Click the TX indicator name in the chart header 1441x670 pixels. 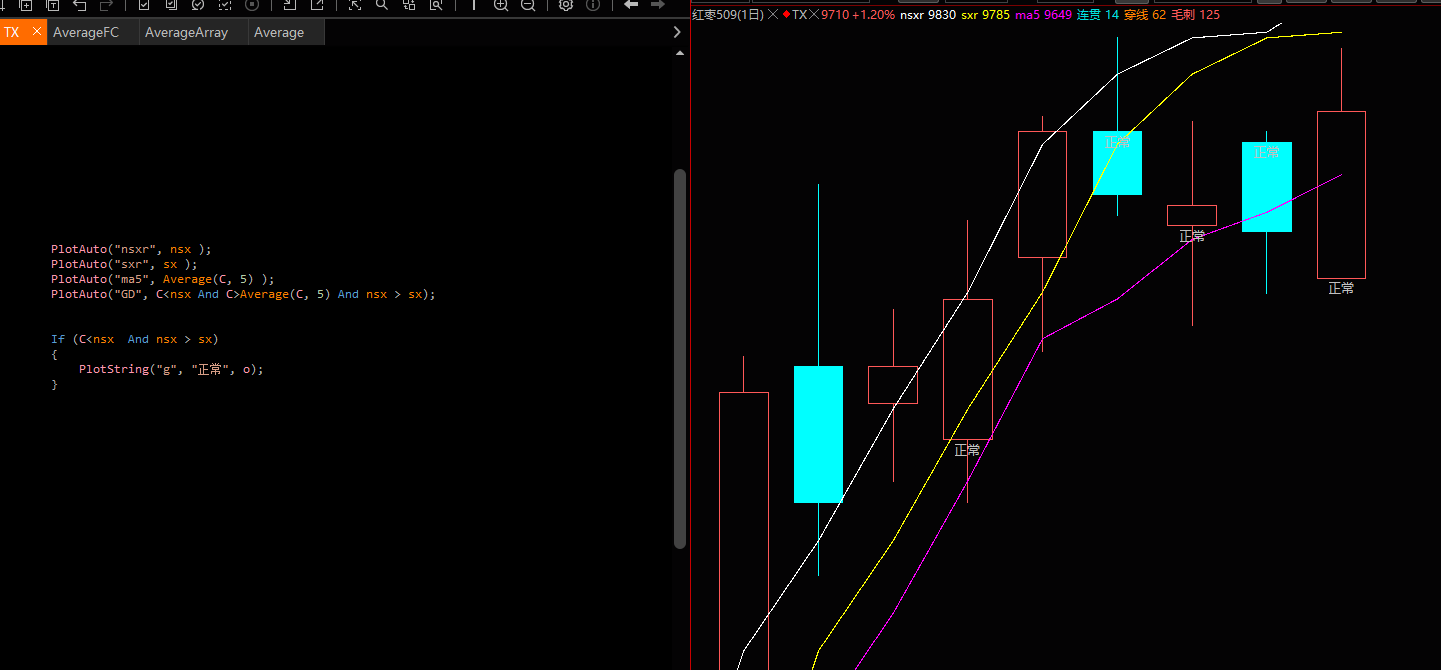tap(799, 15)
